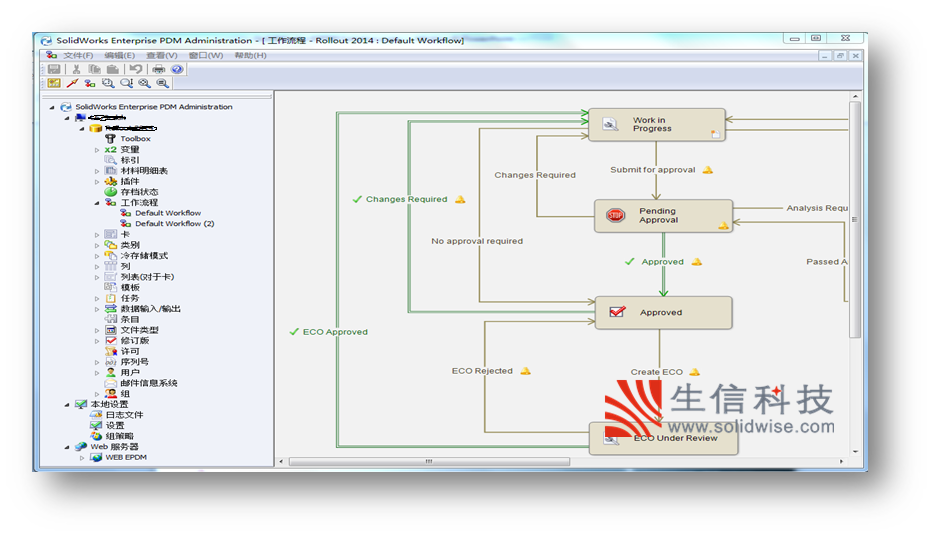Click the Cut scissors icon

[76, 69]
